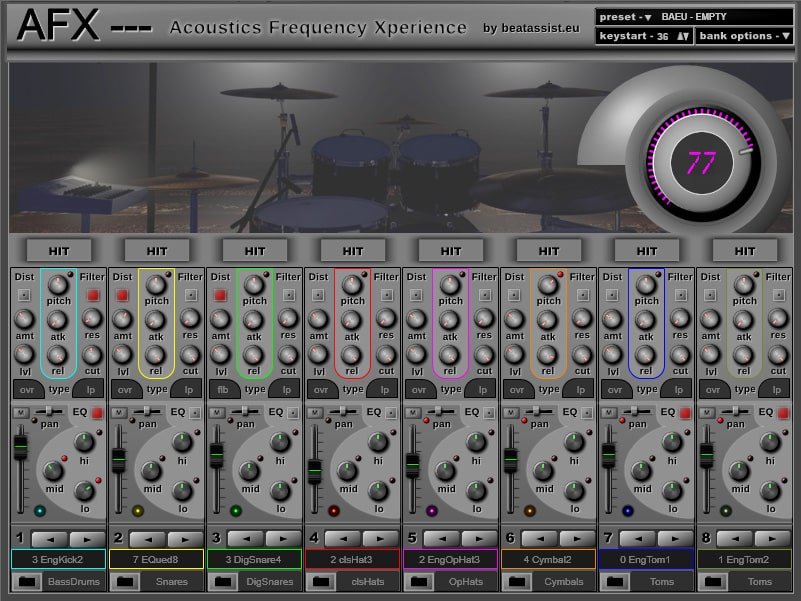This screenshot has height=601, width=801.
Task: Click the pan slider on channel 6
Action: pyautogui.click(x=537, y=411)
